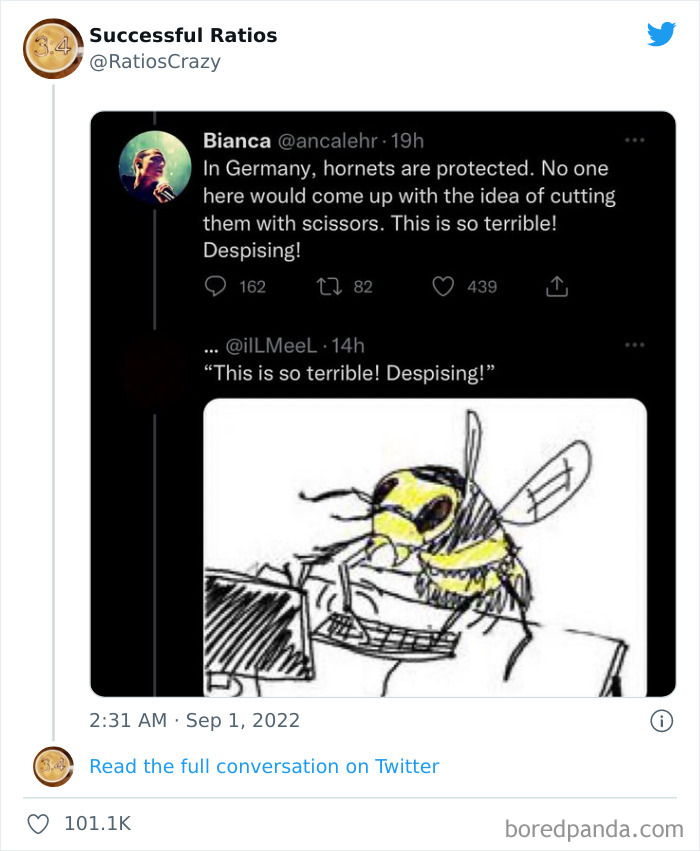This screenshot has height=851, width=700.
Task: Click the share upload icon
Action: tap(556, 287)
